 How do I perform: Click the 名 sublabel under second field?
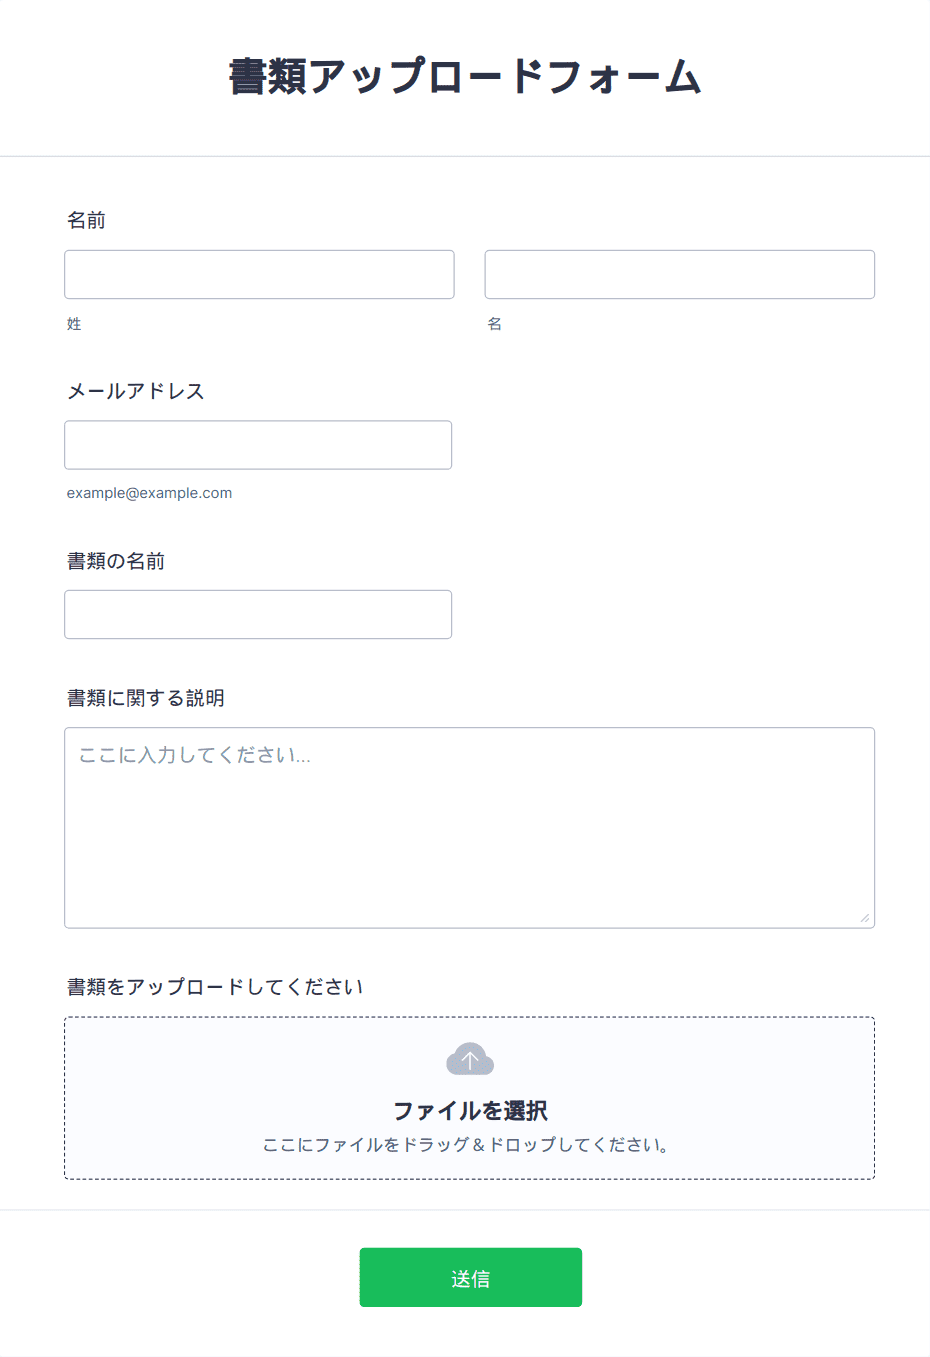coord(494,324)
